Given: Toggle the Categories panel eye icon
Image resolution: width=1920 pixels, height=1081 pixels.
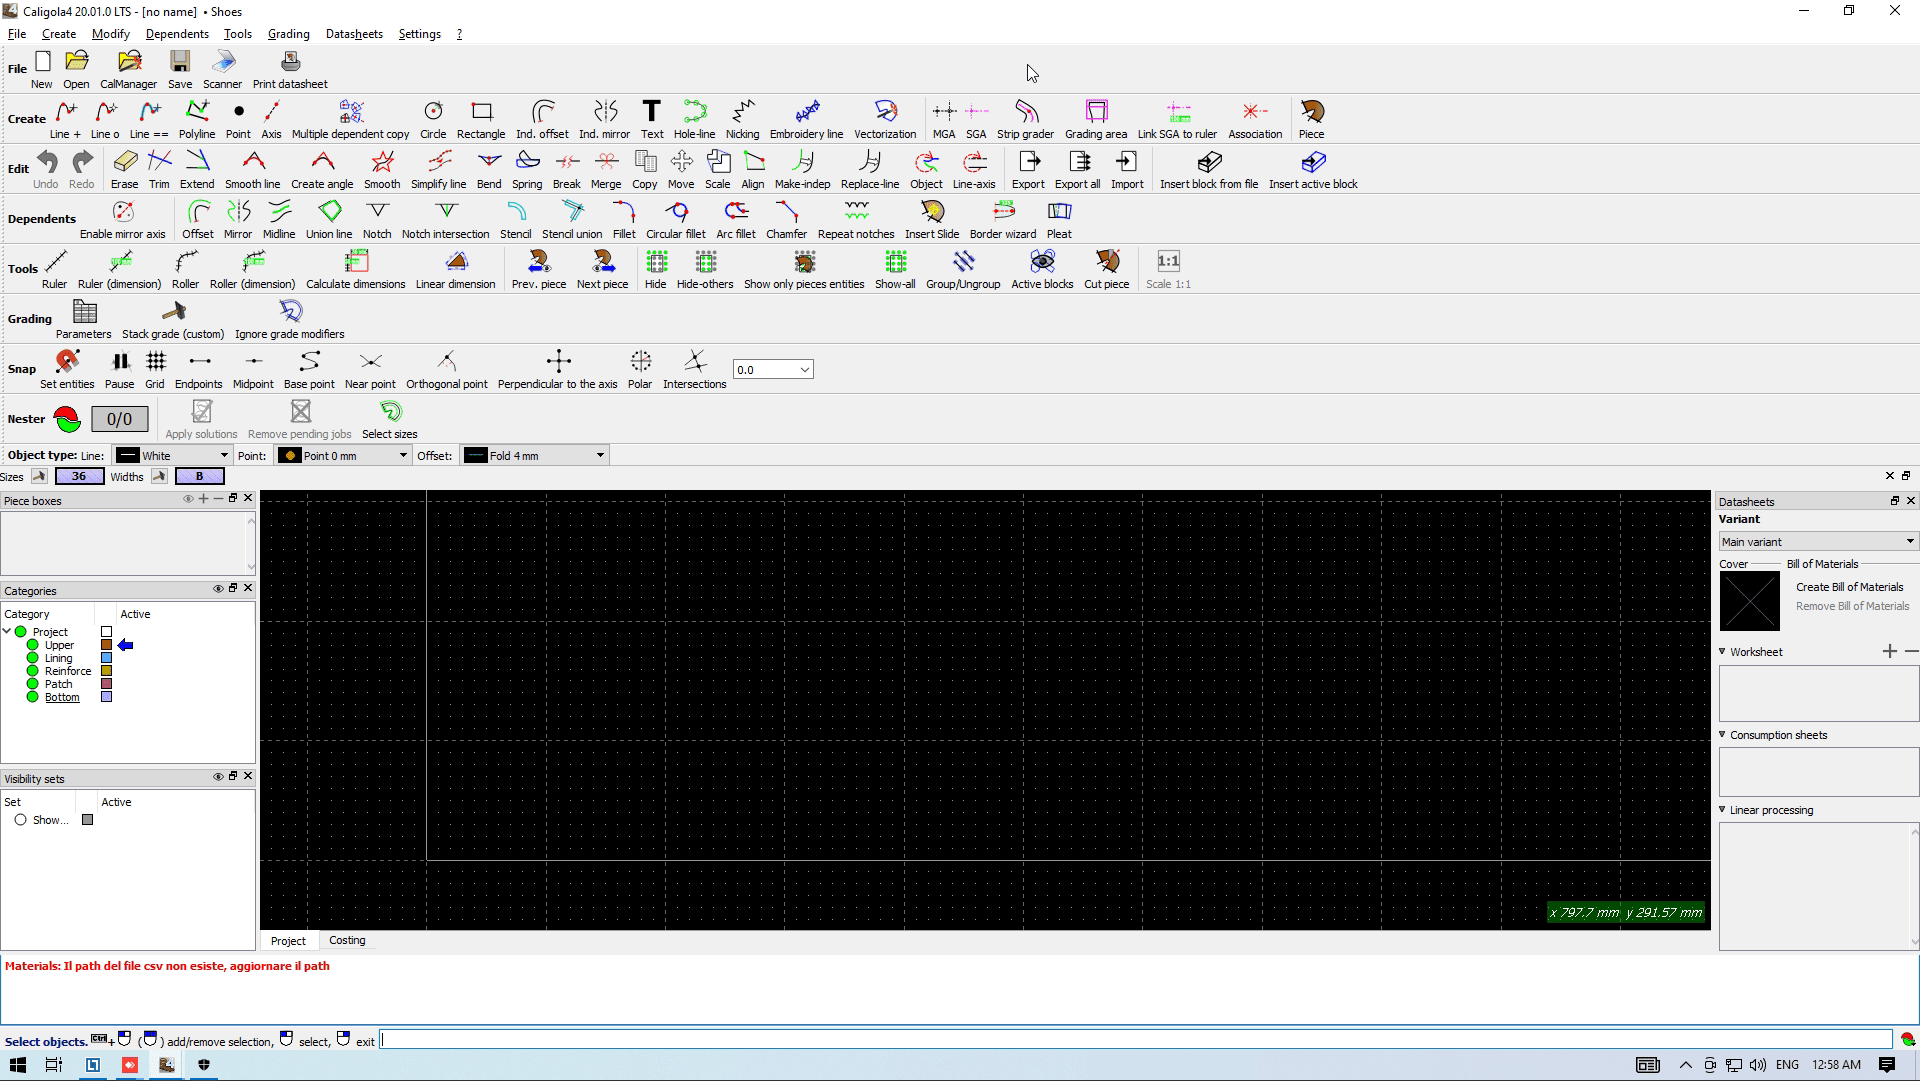Looking at the screenshot, I should (x=217, y=588).
